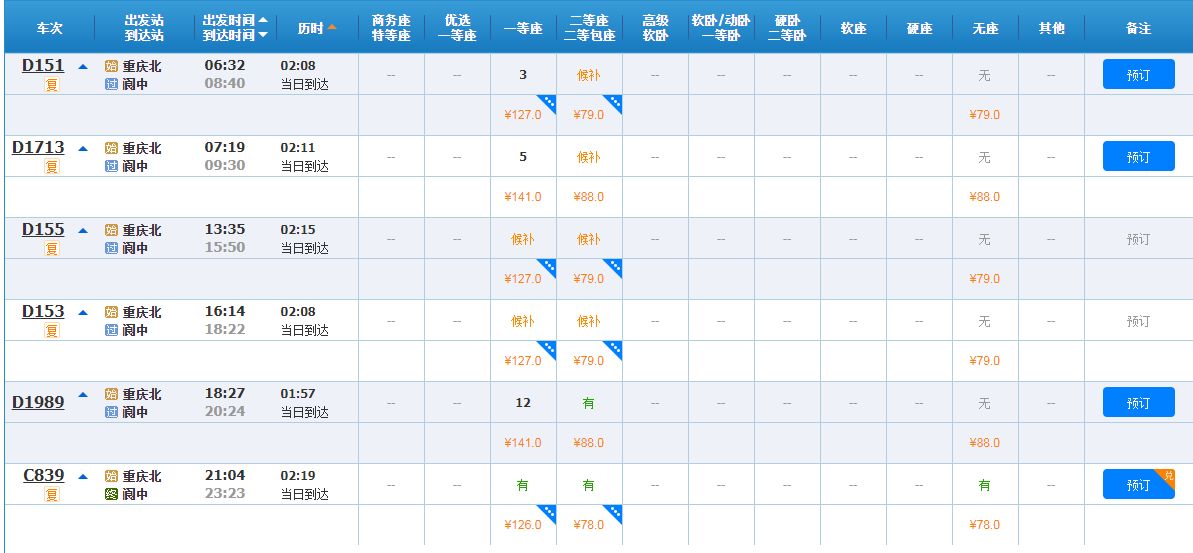This screenshot has height=553, width=1193.
Task: Click the terminal station icon beside C839's 阆中
Action: (x=111, y=494)
